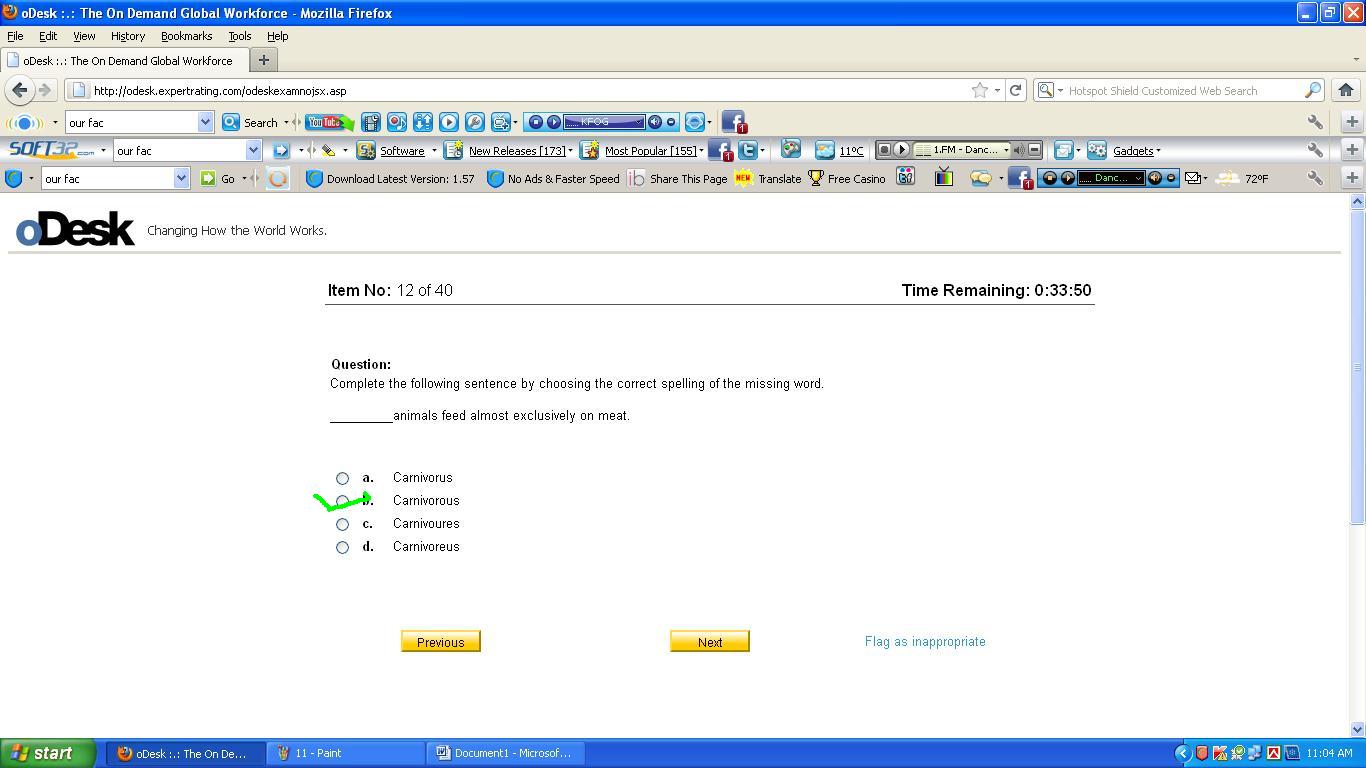Click the Software link in Soft32 toolbar
The width and height of the screenshot is (1366, 768).
click(x=402, y=151)
